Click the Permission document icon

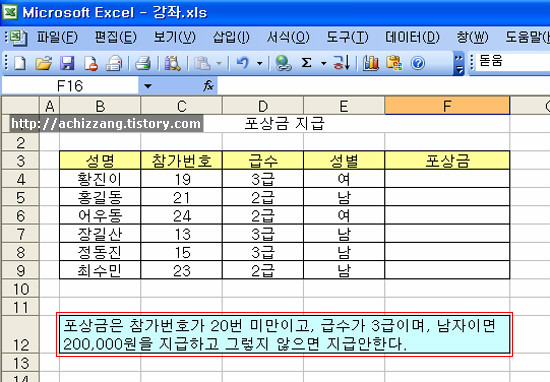click(90, 63)
